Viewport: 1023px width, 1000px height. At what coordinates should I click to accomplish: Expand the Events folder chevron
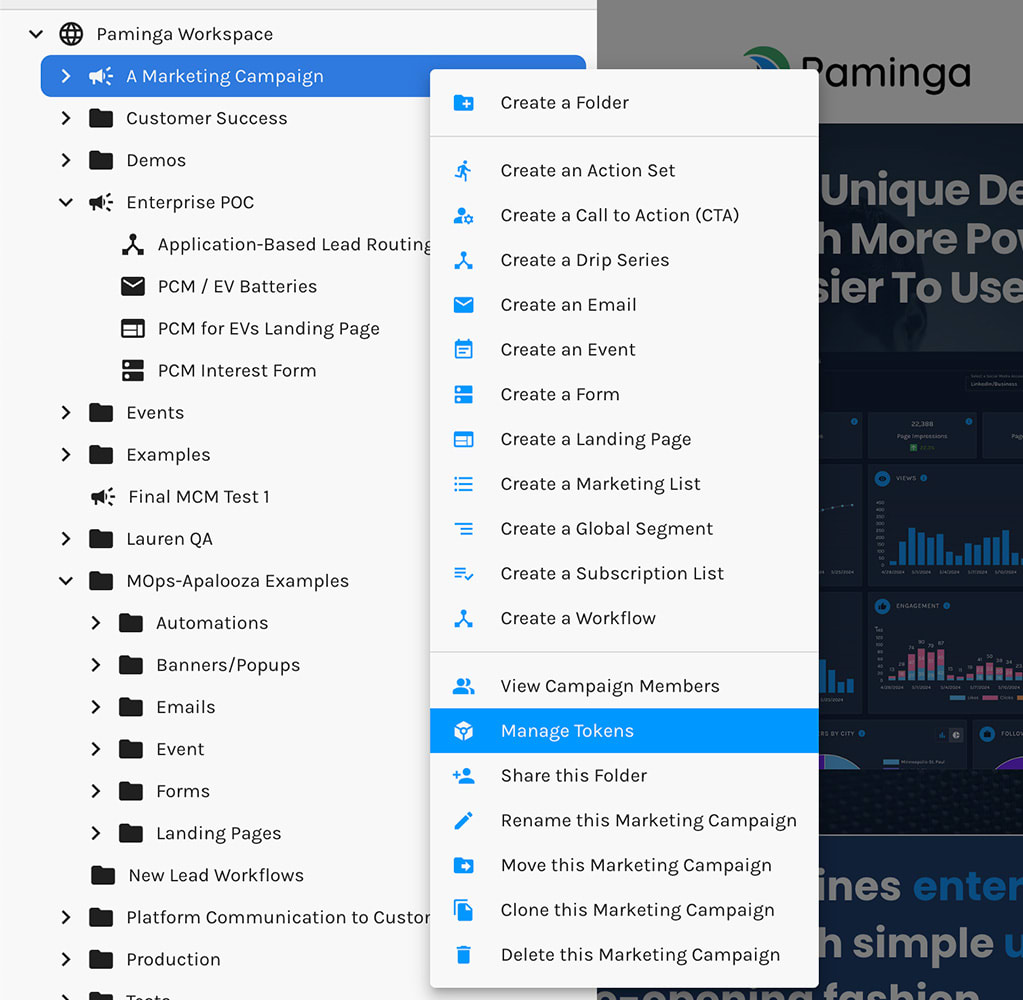(65, 413)
